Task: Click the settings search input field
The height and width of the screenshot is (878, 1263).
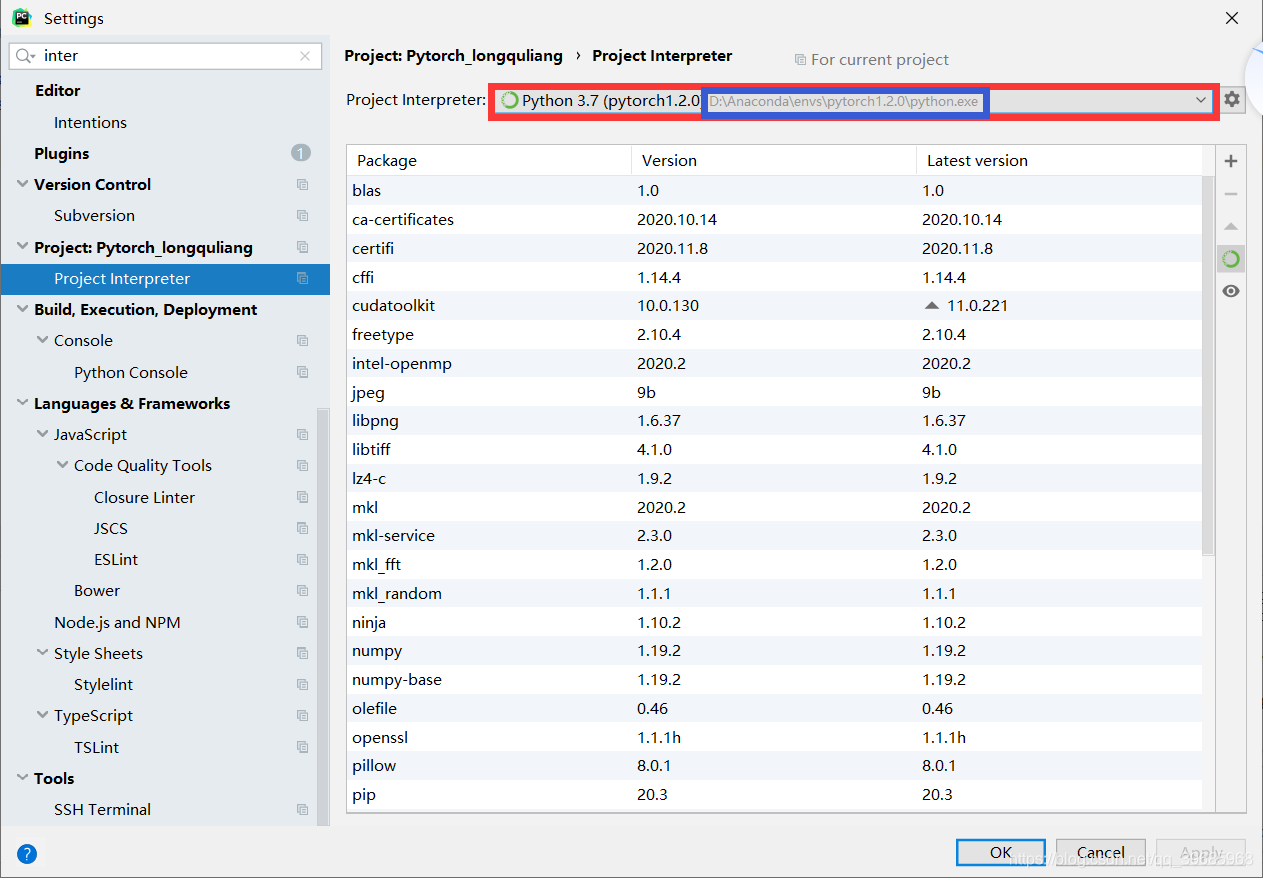Action: click(165, 56)
